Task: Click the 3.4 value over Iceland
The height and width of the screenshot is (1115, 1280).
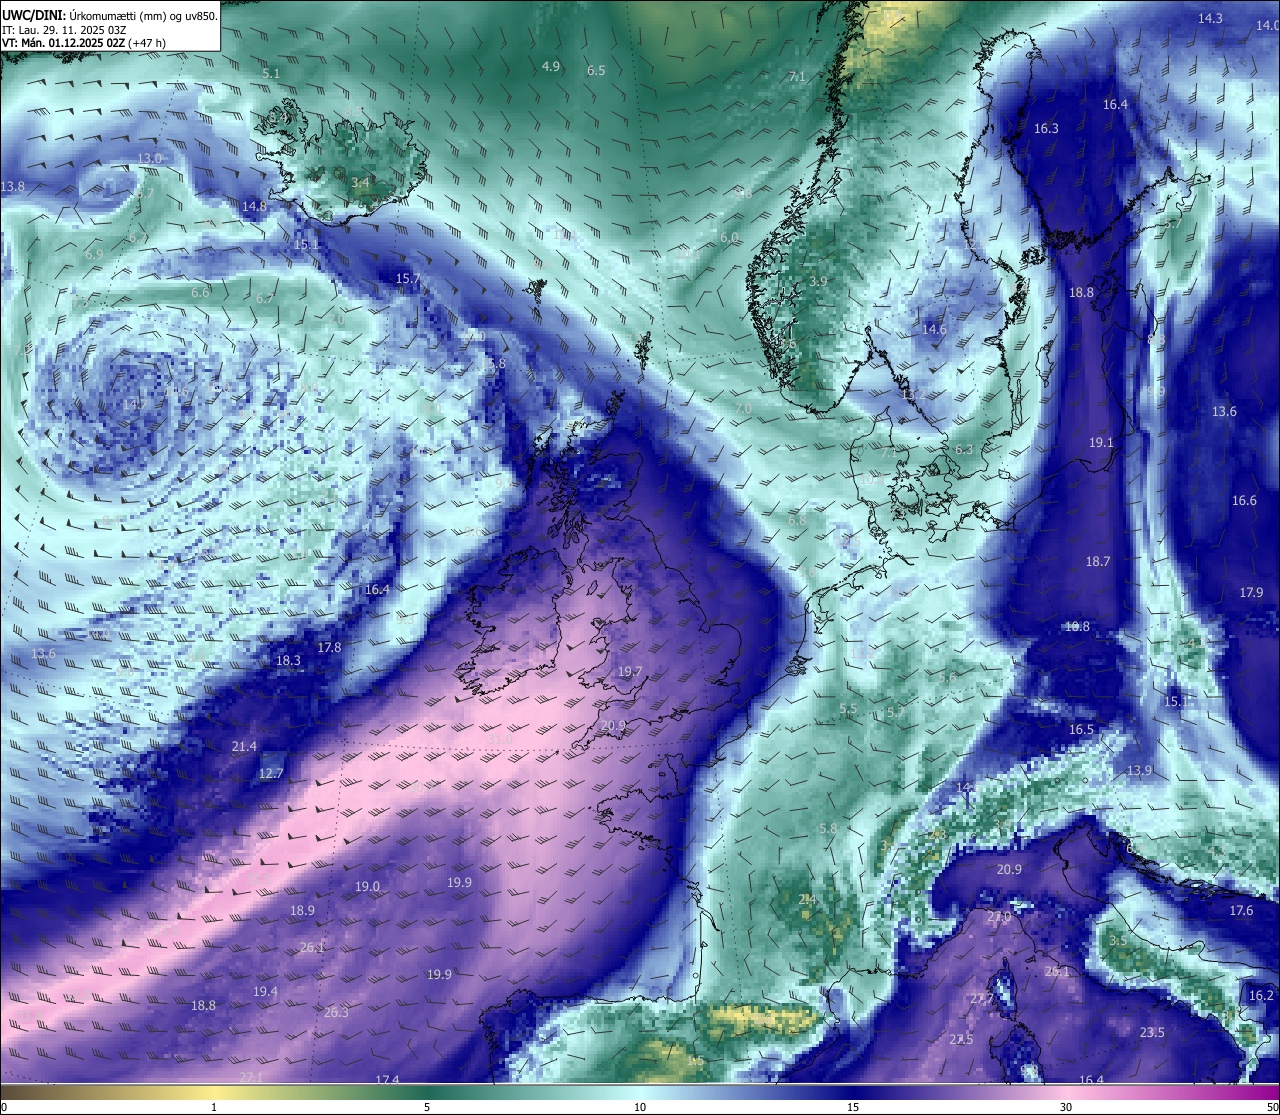Action: click(361, 183)
